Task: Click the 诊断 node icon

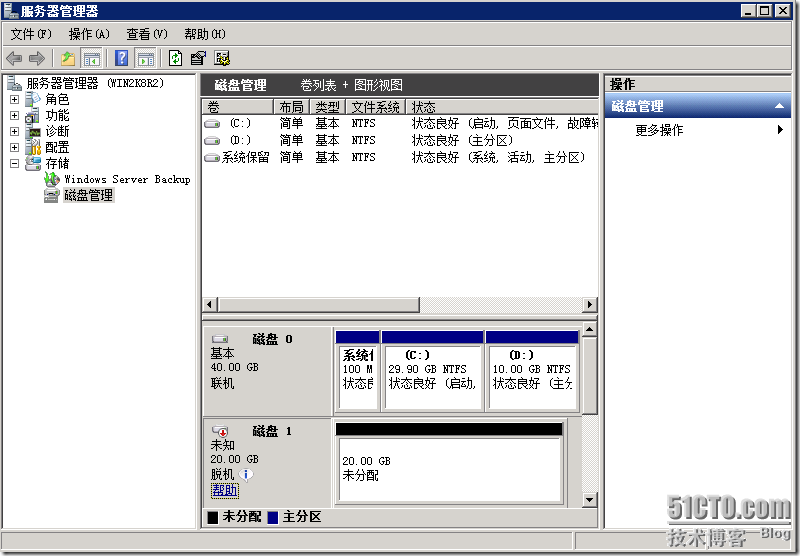Action: (x=33, y=131)
